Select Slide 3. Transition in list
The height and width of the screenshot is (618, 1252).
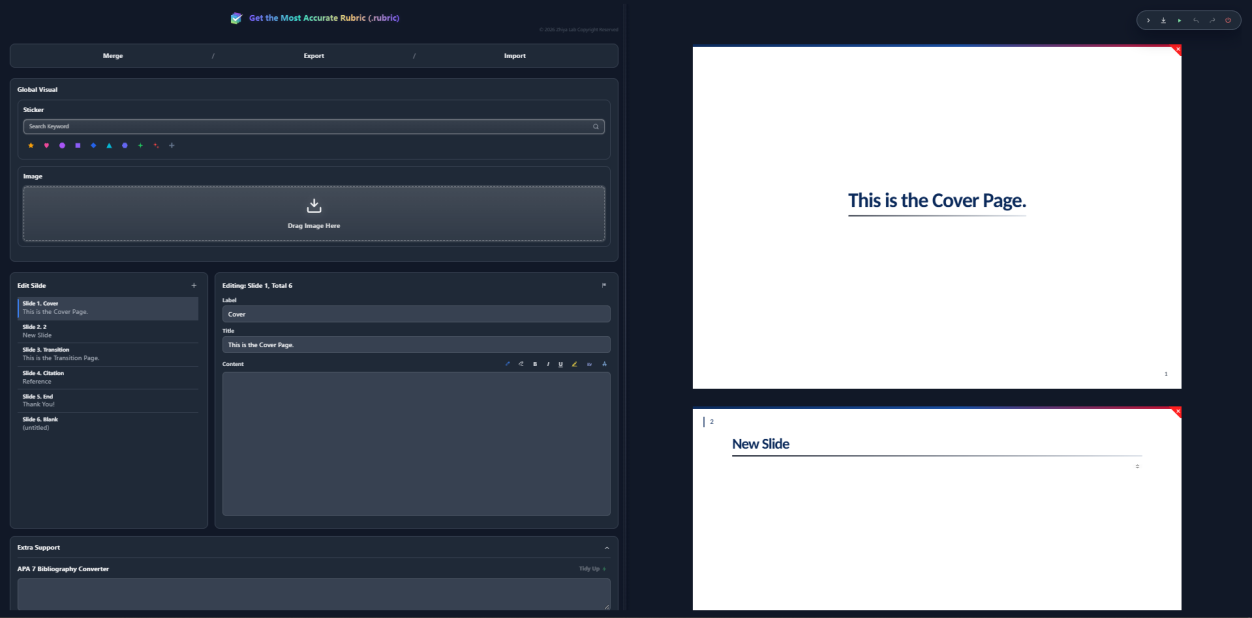click(x=108, y=354)
